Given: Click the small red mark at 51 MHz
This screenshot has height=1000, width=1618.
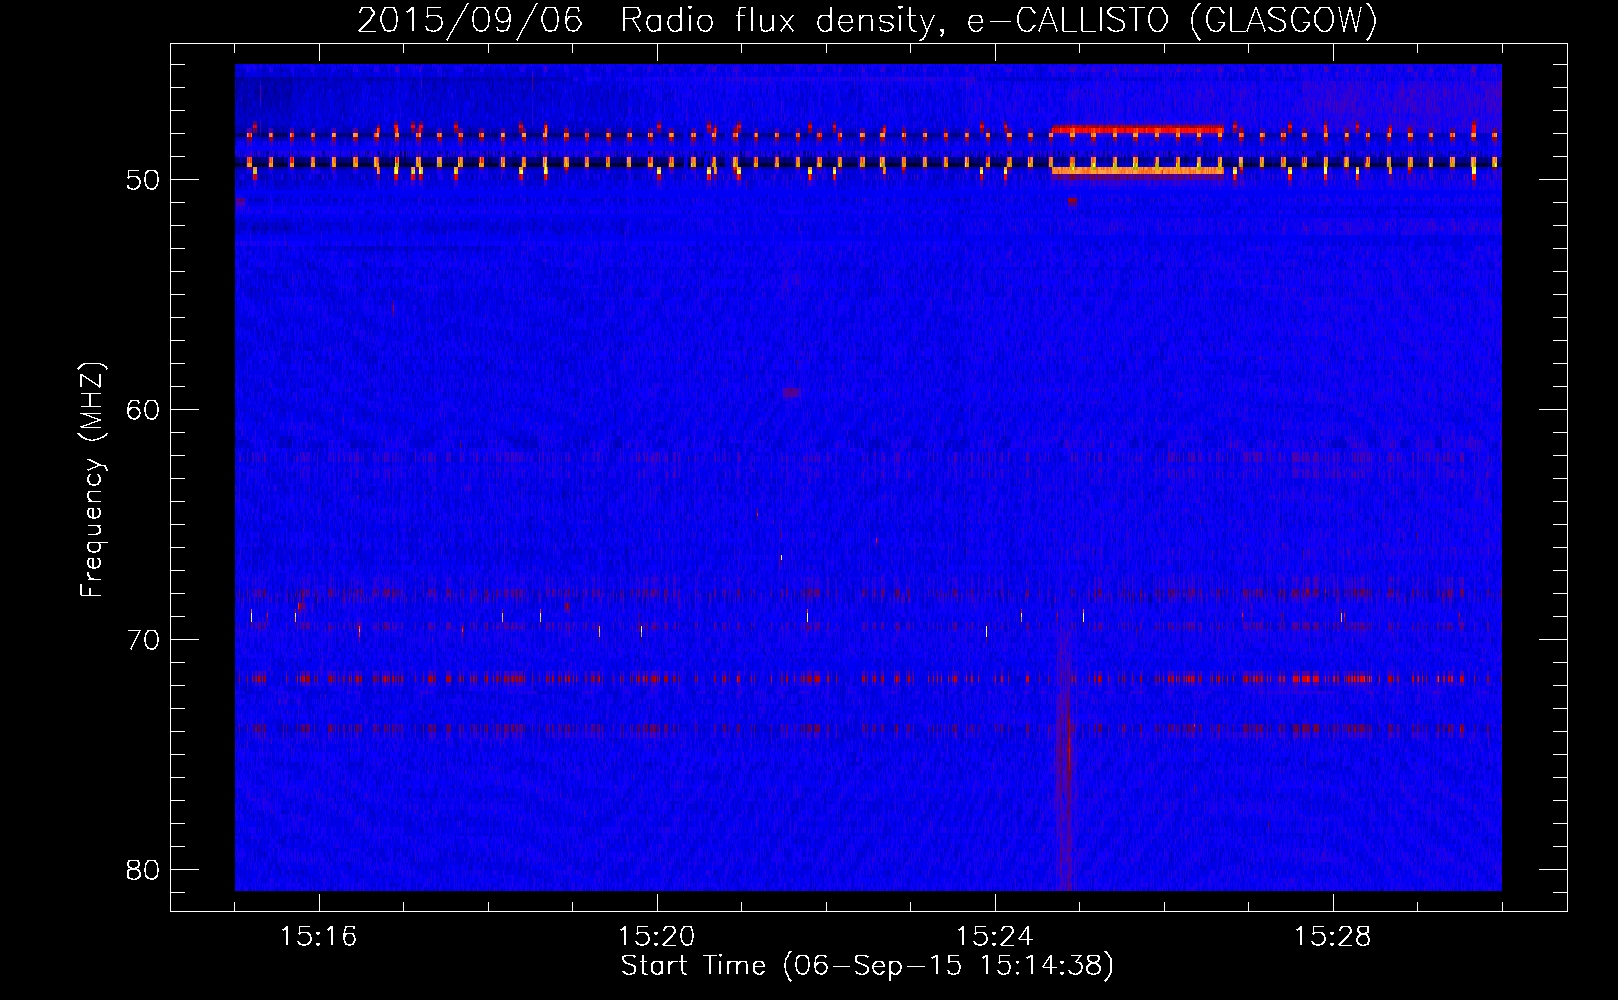Looking at the screenshot, I should click(1072, 201).
